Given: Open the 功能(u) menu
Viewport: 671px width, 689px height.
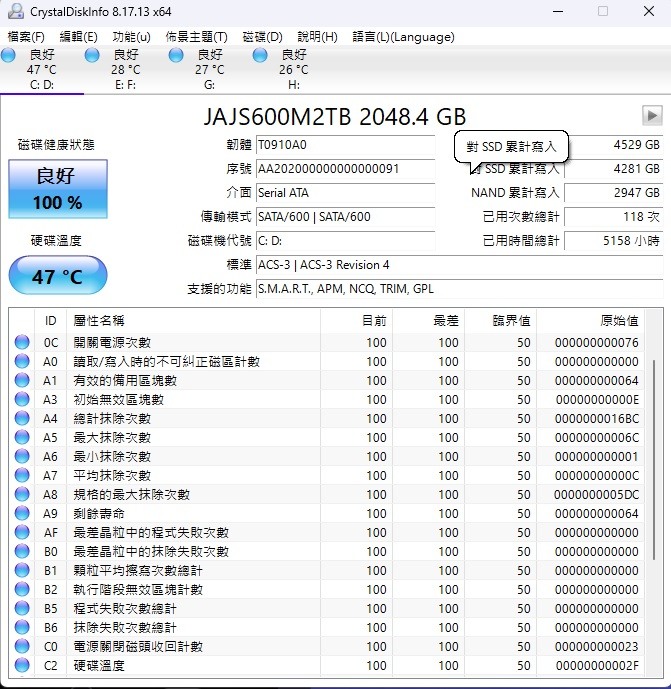Looking at the screenshot, I should [x=131, y=37].
